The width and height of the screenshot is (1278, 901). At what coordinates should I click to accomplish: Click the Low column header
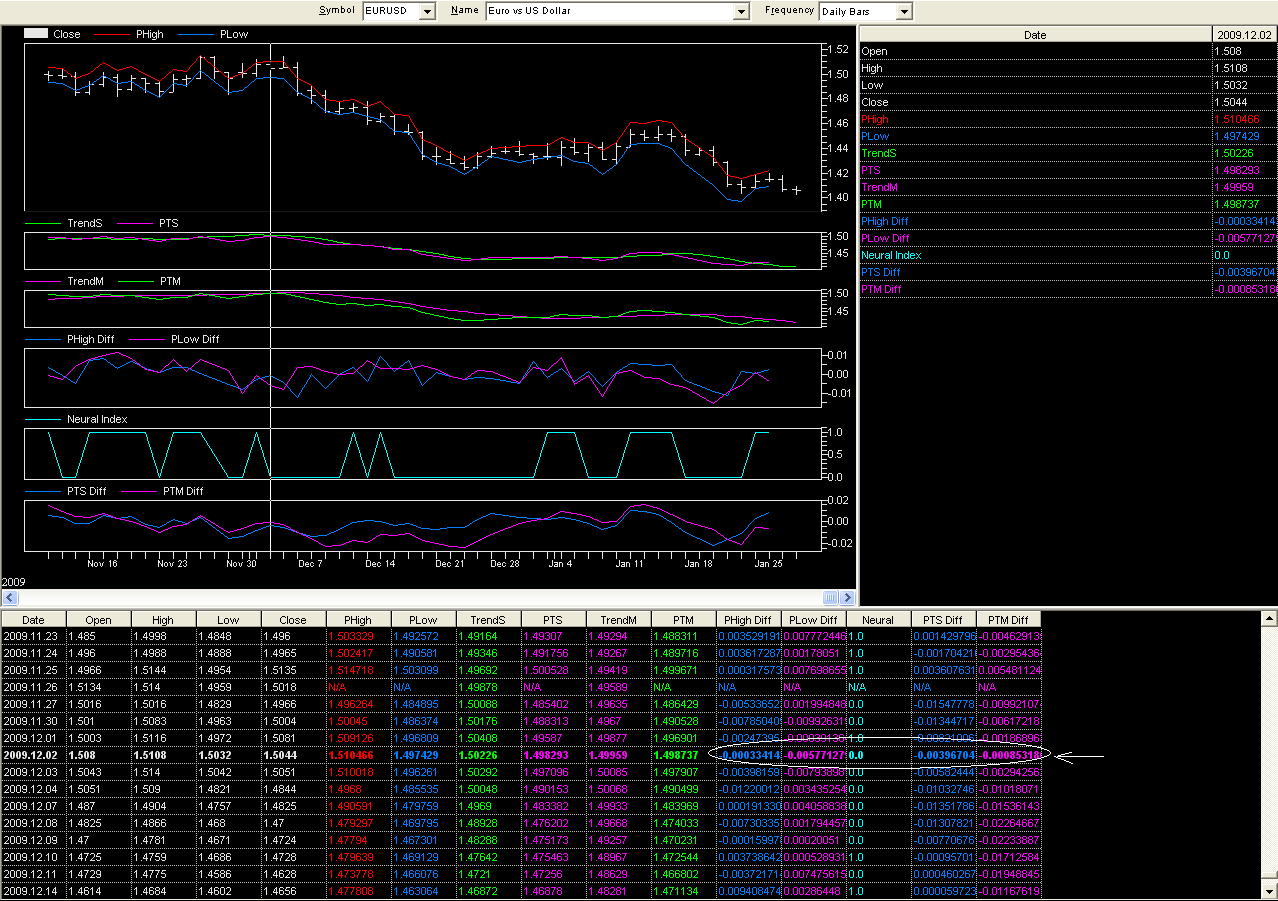(228, 620)
